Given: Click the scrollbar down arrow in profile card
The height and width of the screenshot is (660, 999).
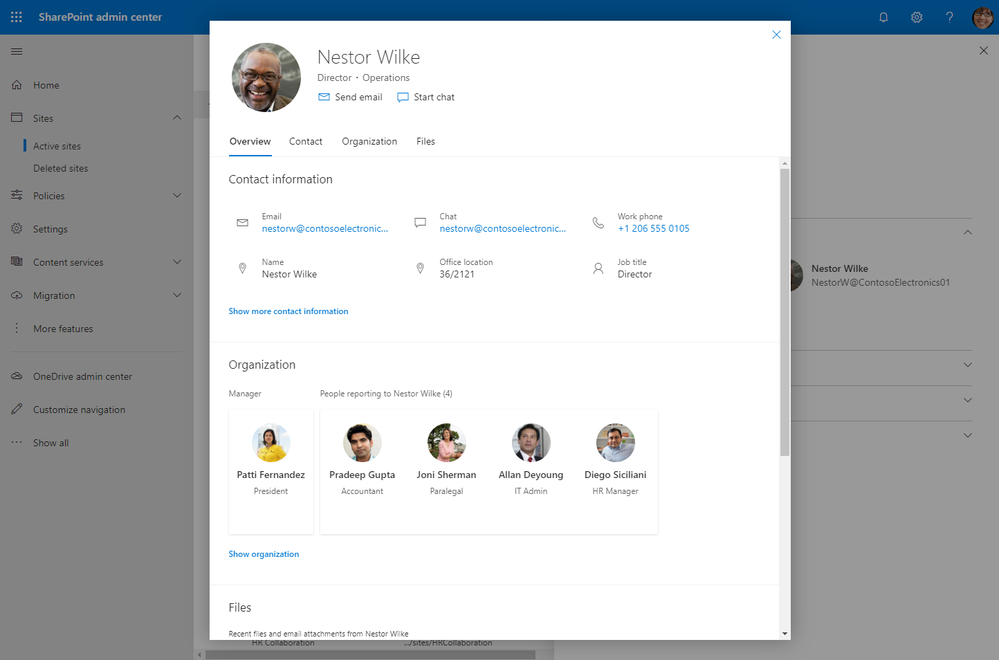Looking at the screenshot, I should (x=784, y=633).
